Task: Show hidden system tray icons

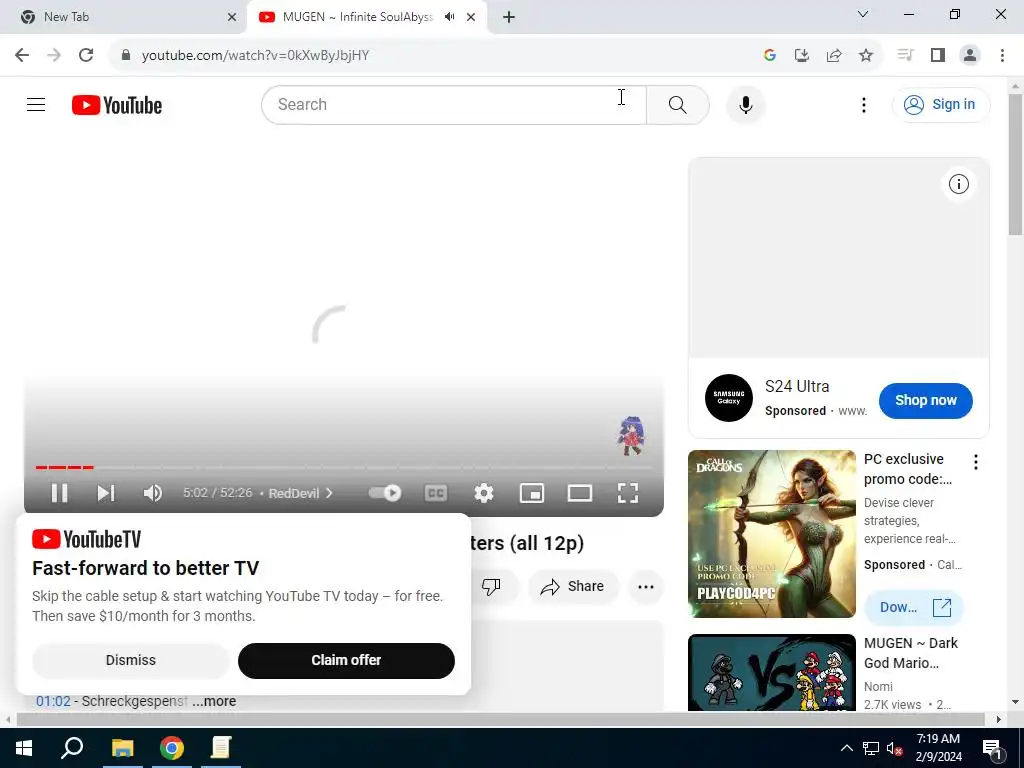Action: click(x=846, y=748)
